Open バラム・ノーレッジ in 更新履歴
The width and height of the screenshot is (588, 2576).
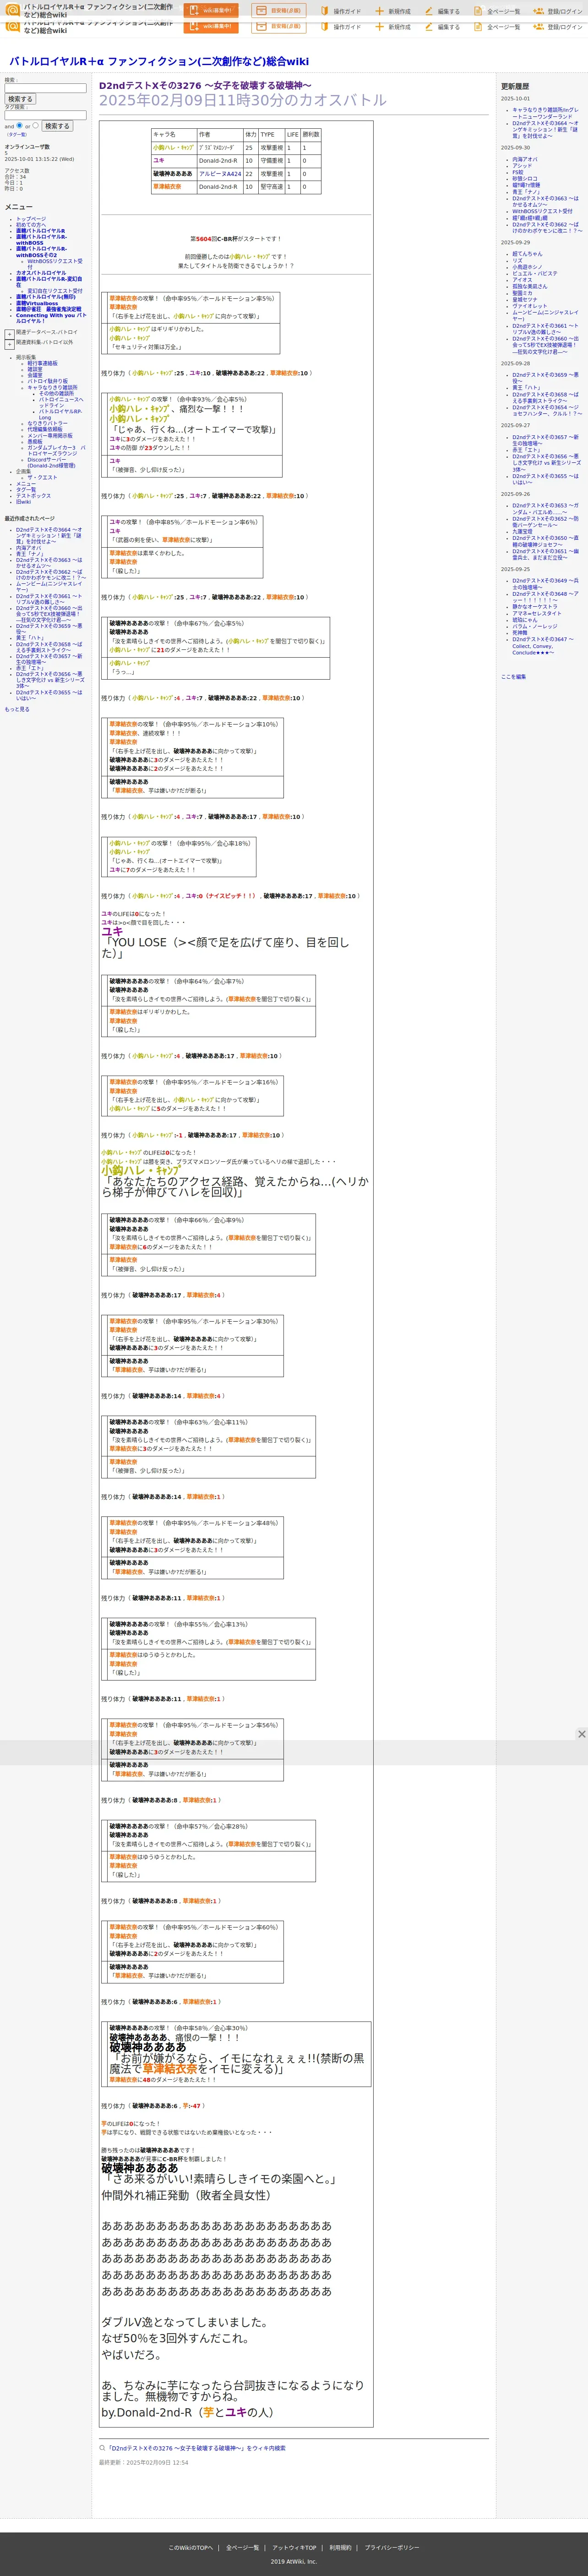pos(535,626)
